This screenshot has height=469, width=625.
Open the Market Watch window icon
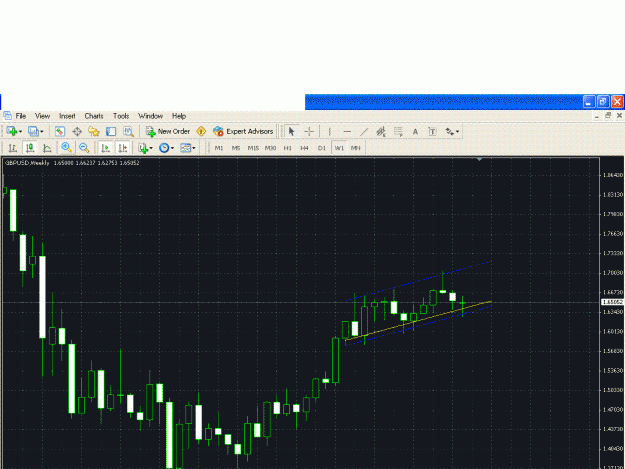click(x=60, y=131)
